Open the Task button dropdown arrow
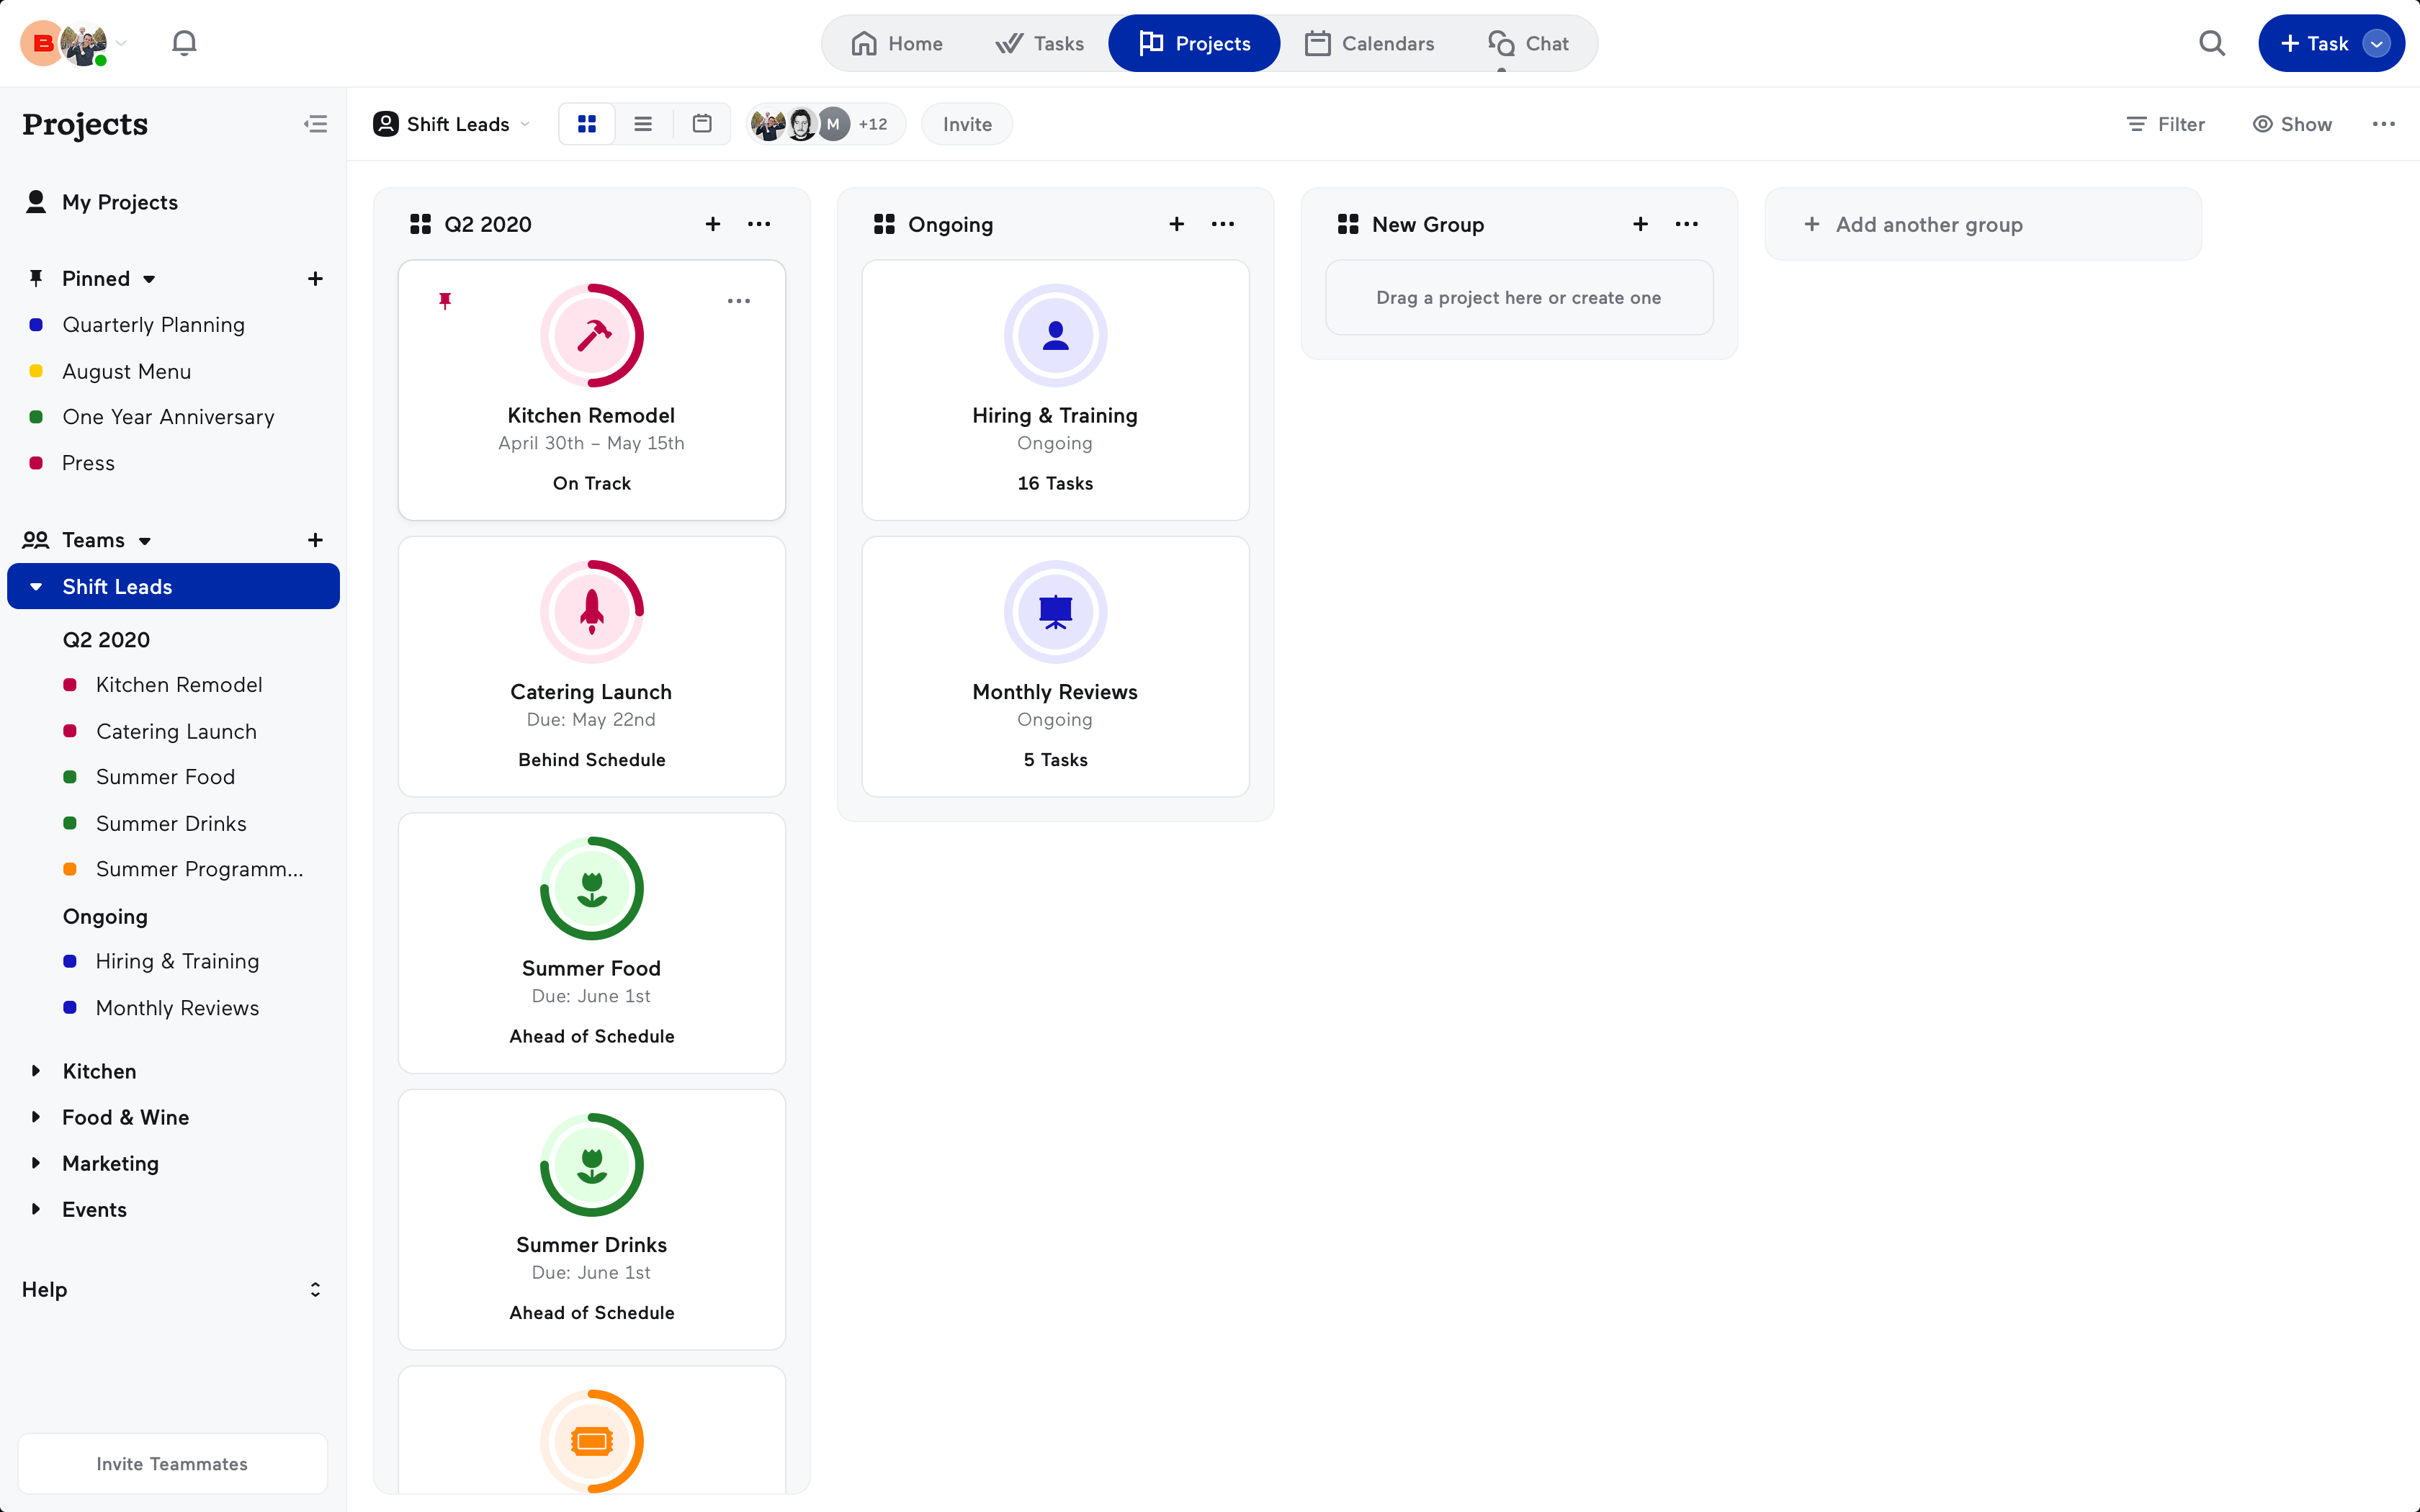 coord(2376,43)
